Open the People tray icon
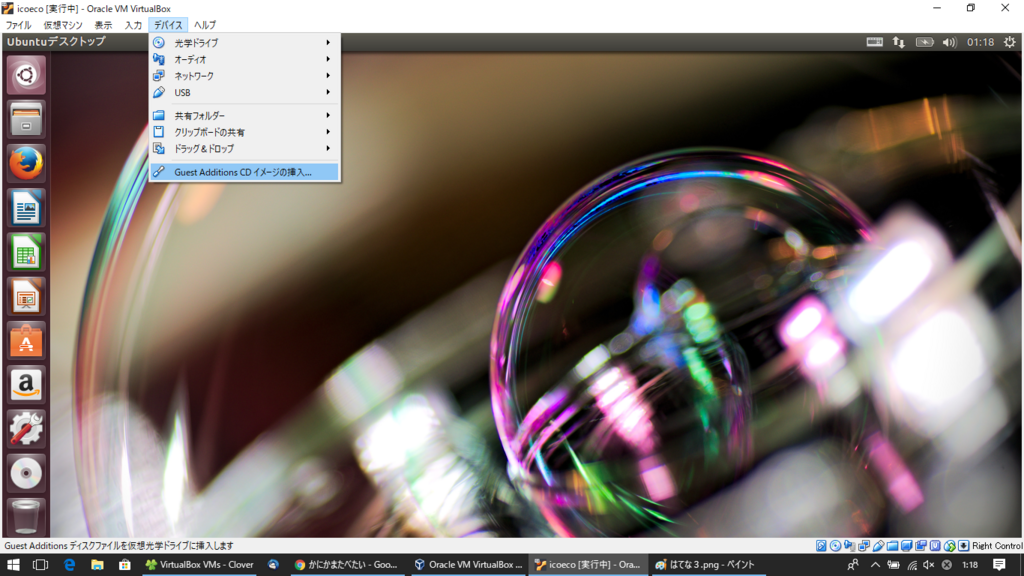The image size is (1024, 576). click(853, 565)
